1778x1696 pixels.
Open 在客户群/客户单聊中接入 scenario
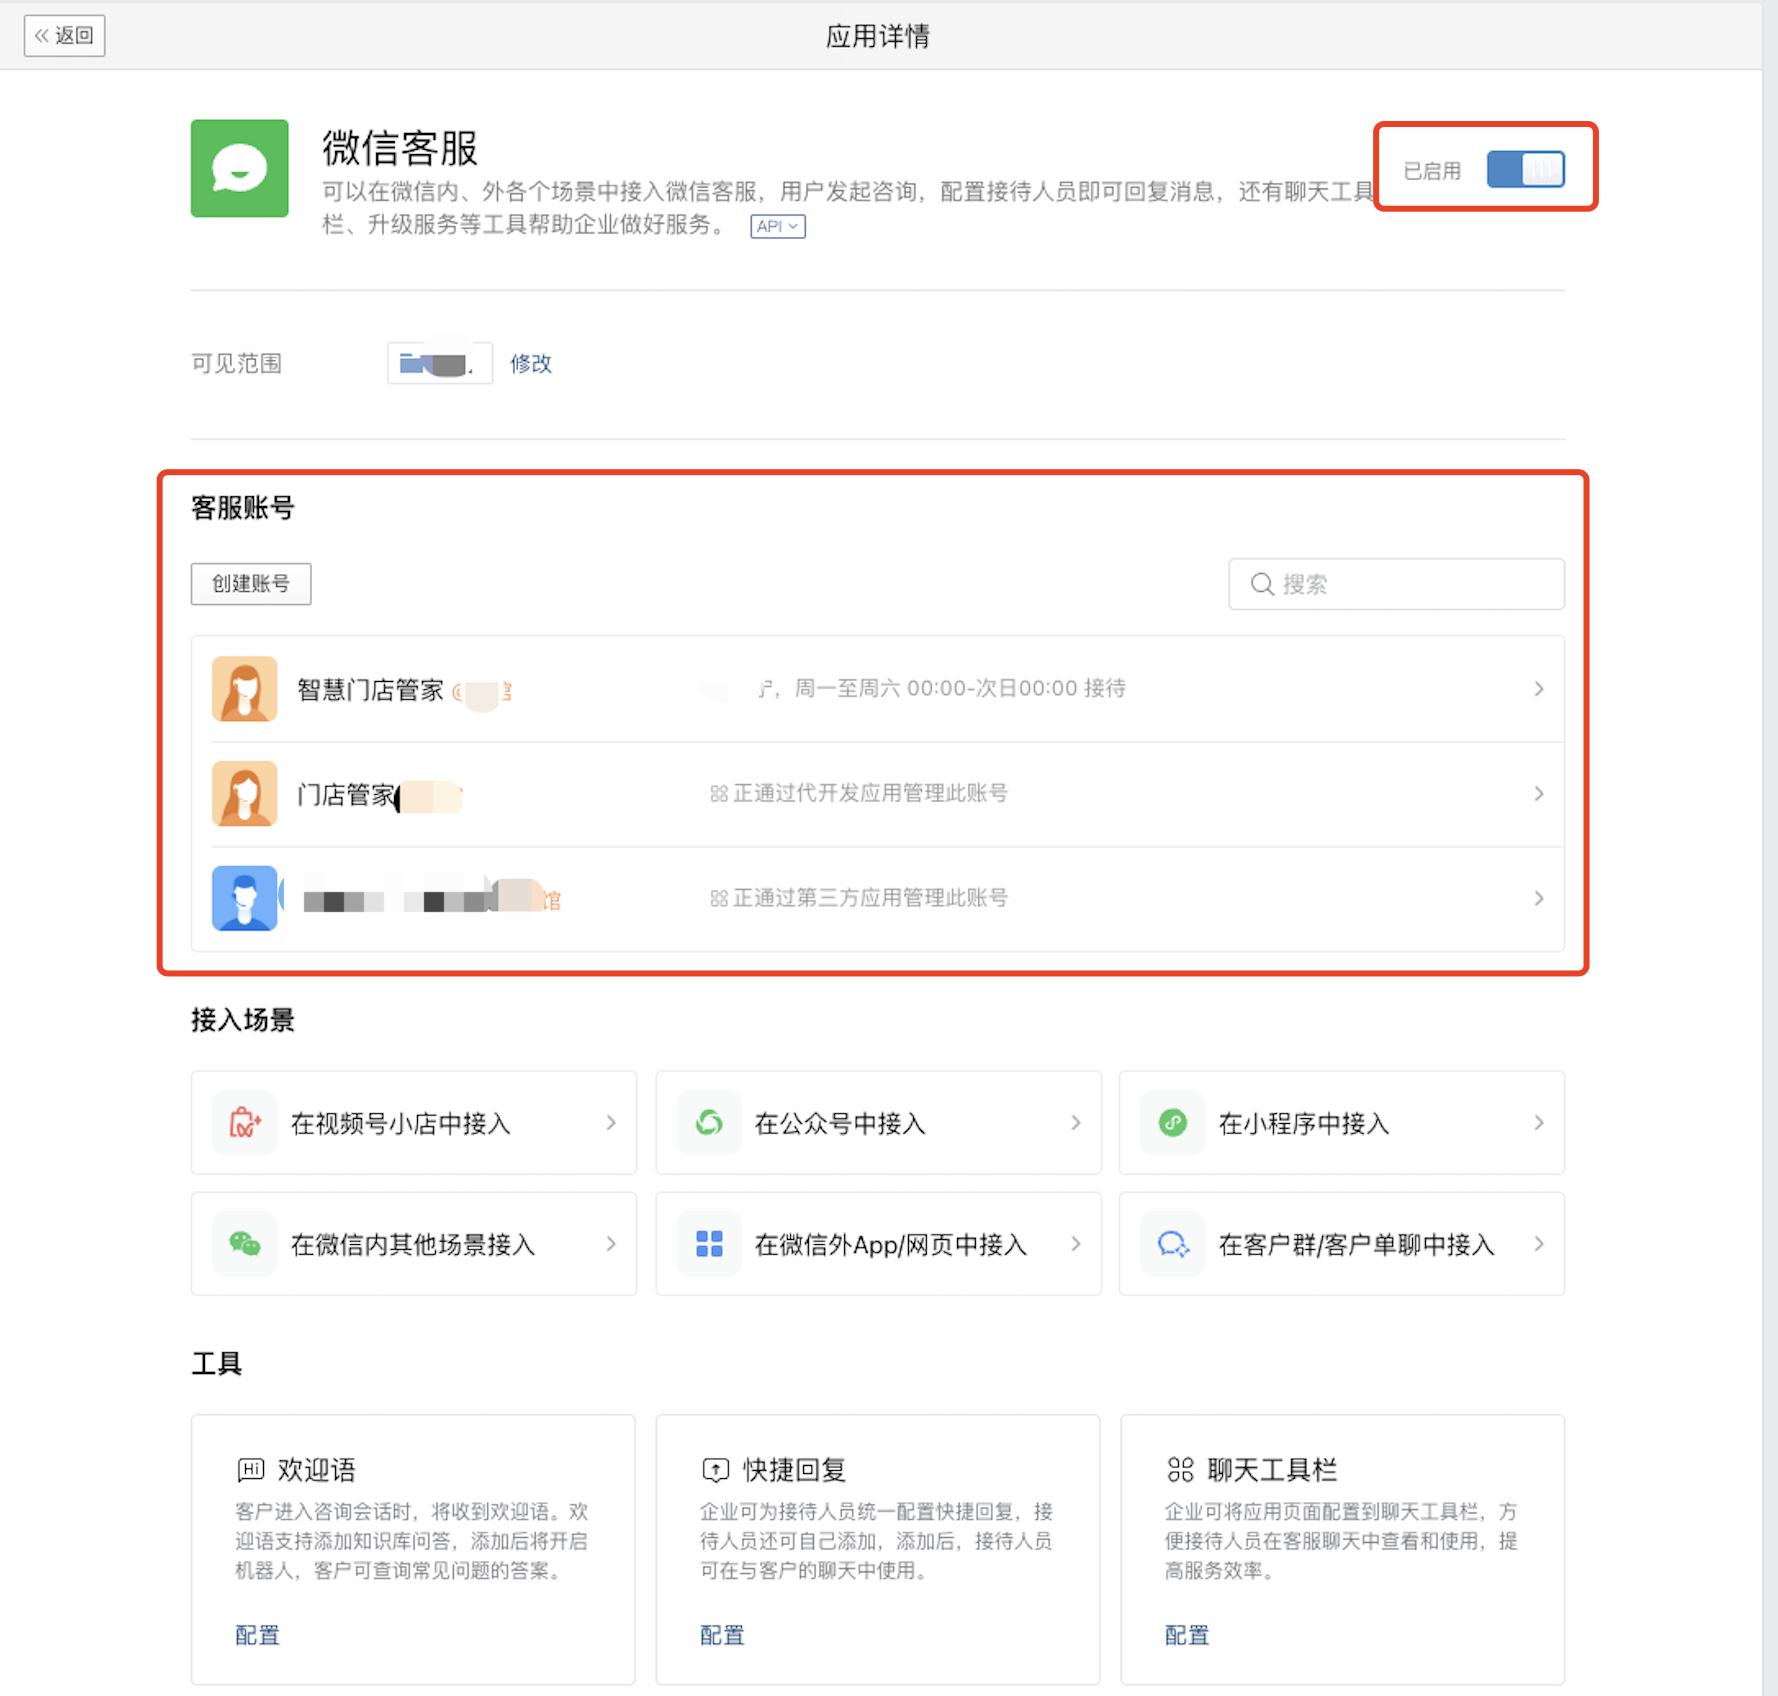tap(1342, 1244)
